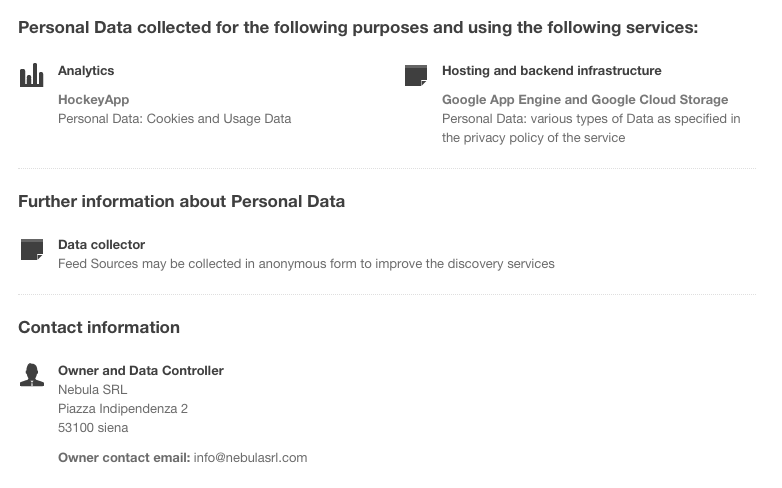
Task: Click the Feed Sources anonymous collection sentence
Action: click(306, 264)
